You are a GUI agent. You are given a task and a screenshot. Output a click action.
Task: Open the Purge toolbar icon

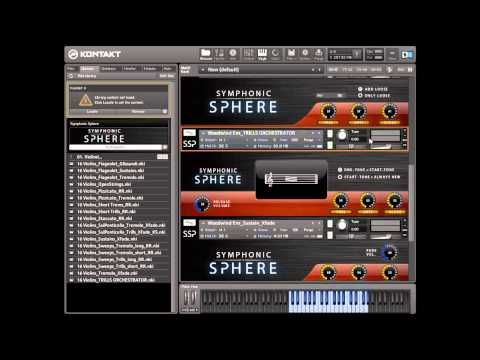(319, 54)
